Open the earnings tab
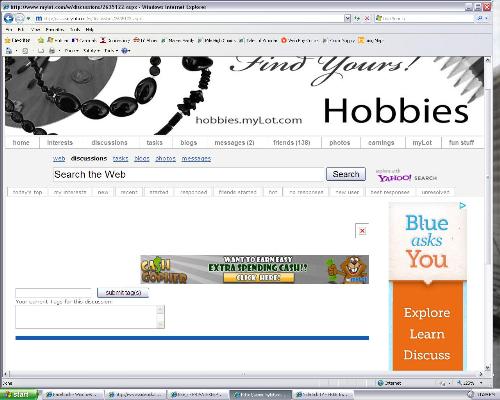Screen dimensions: 500x400 (381, 143)
